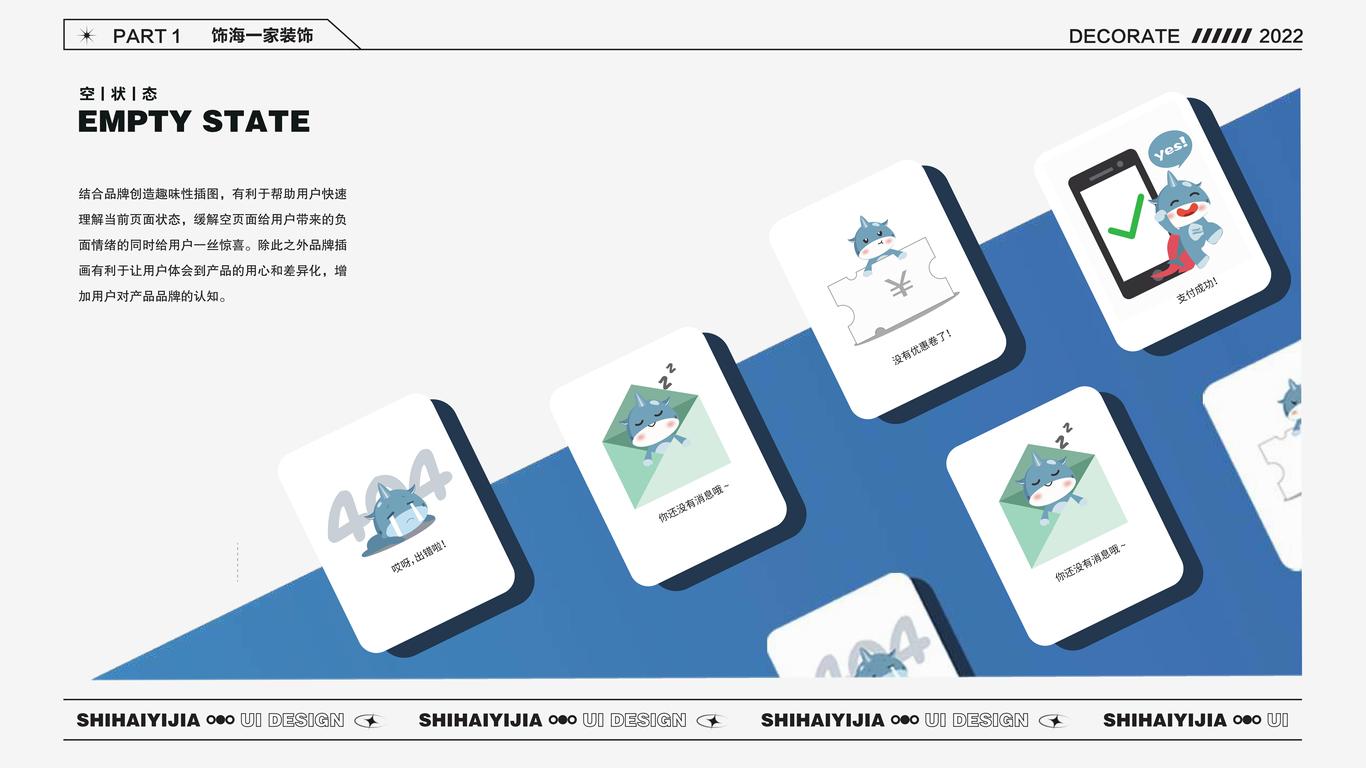Click the 饰海一家装饰 header title
1366x768 pixels.
(x=262, y=36)
